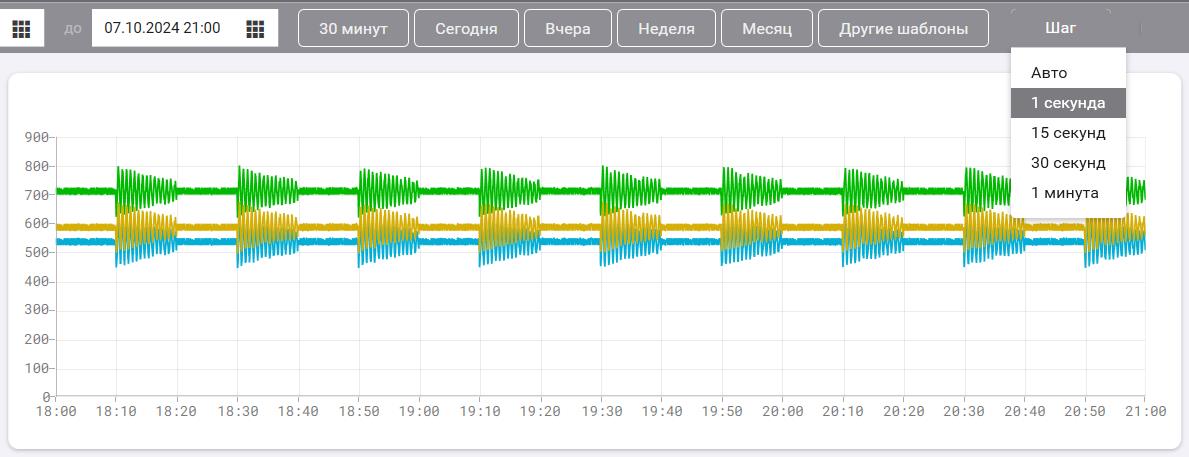Click the date field showing 07.10.2024 21:00
The width and height of the screenshot is (1189, 457).
[162, 29]
